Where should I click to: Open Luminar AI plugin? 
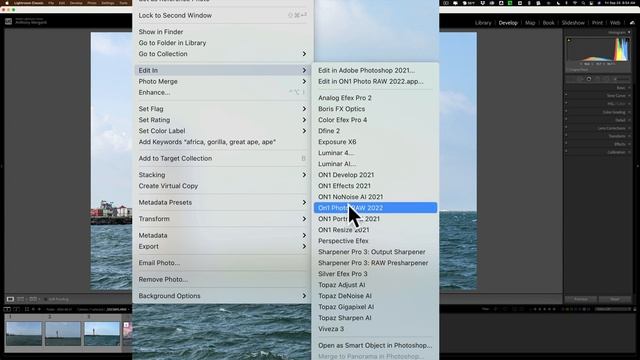pyautogui.click(x=336, y=164)
